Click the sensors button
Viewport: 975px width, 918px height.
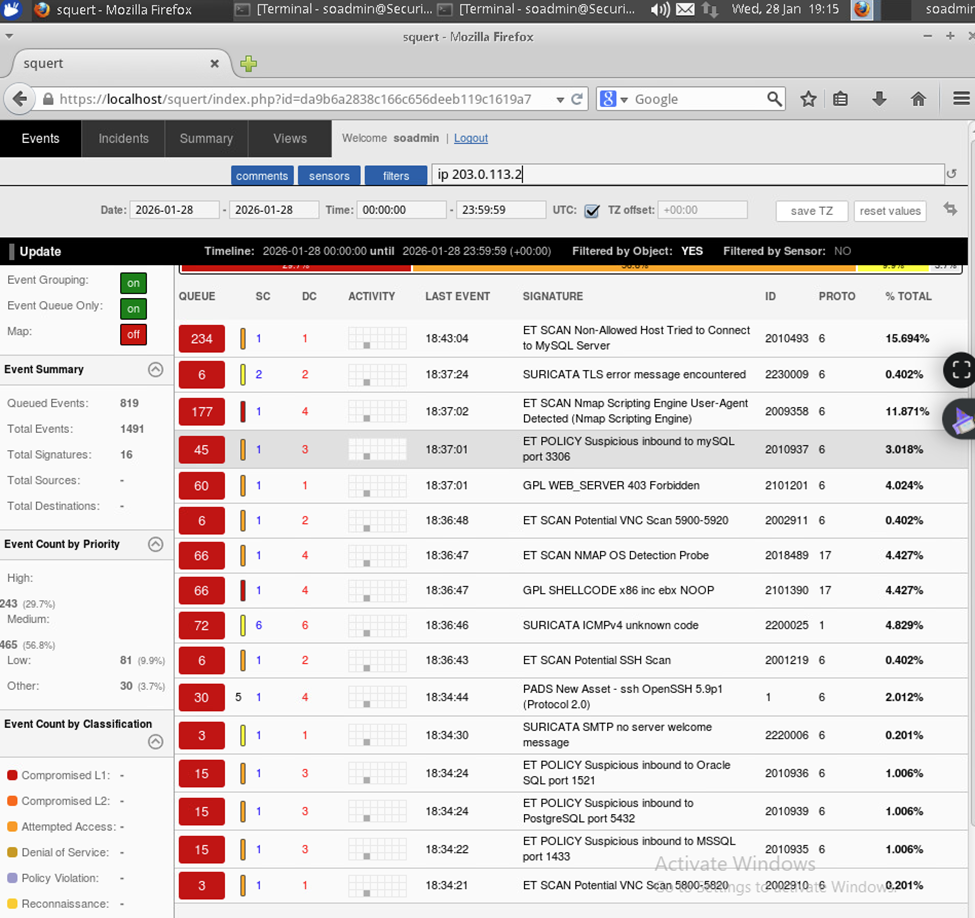pos(329,176)
